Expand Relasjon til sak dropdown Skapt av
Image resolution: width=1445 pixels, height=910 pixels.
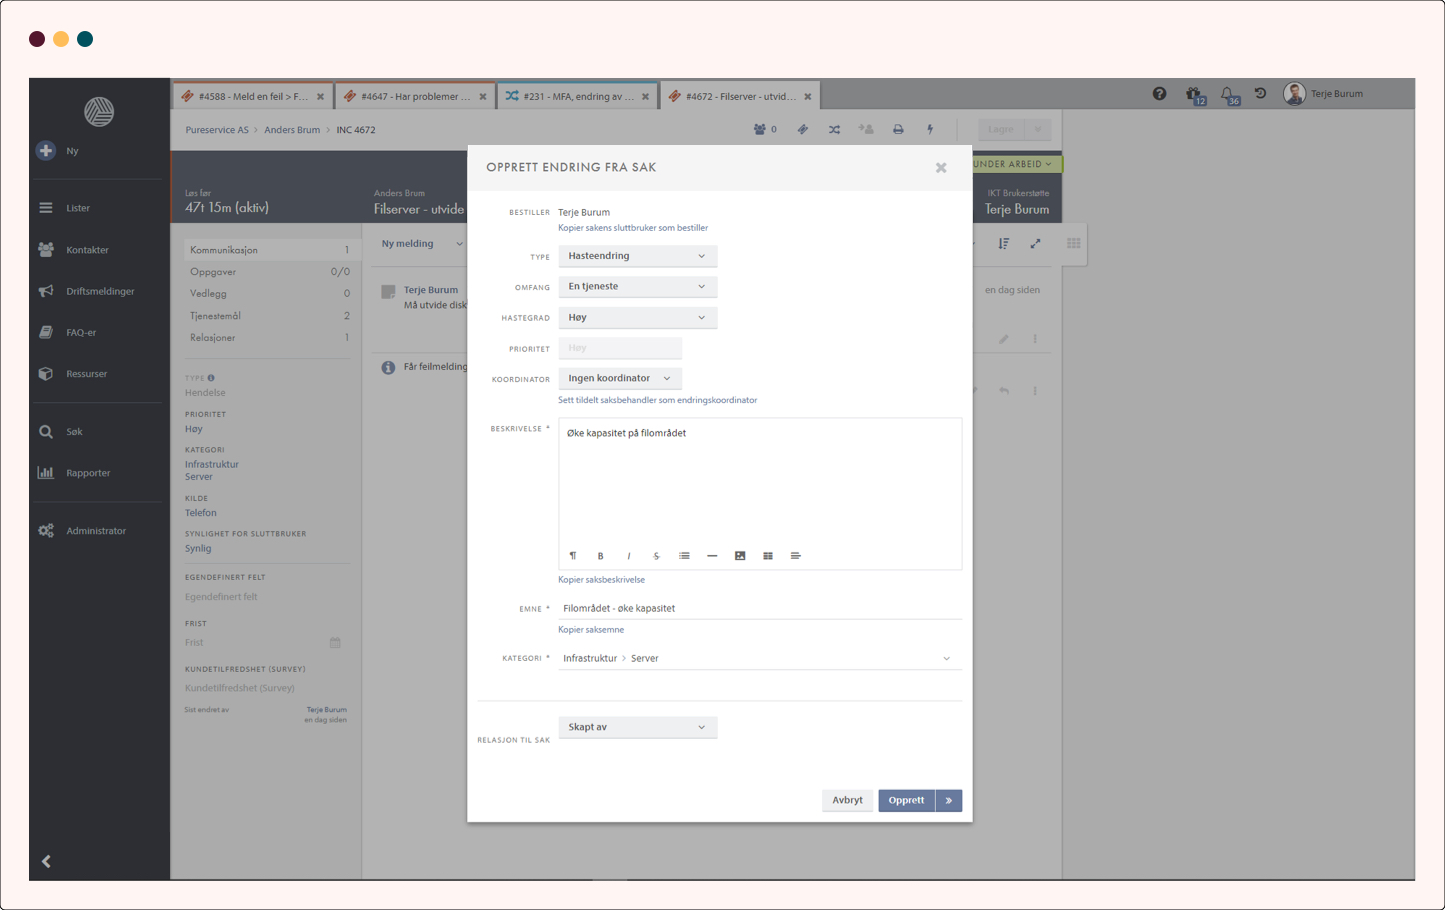[x=637, y=727]
